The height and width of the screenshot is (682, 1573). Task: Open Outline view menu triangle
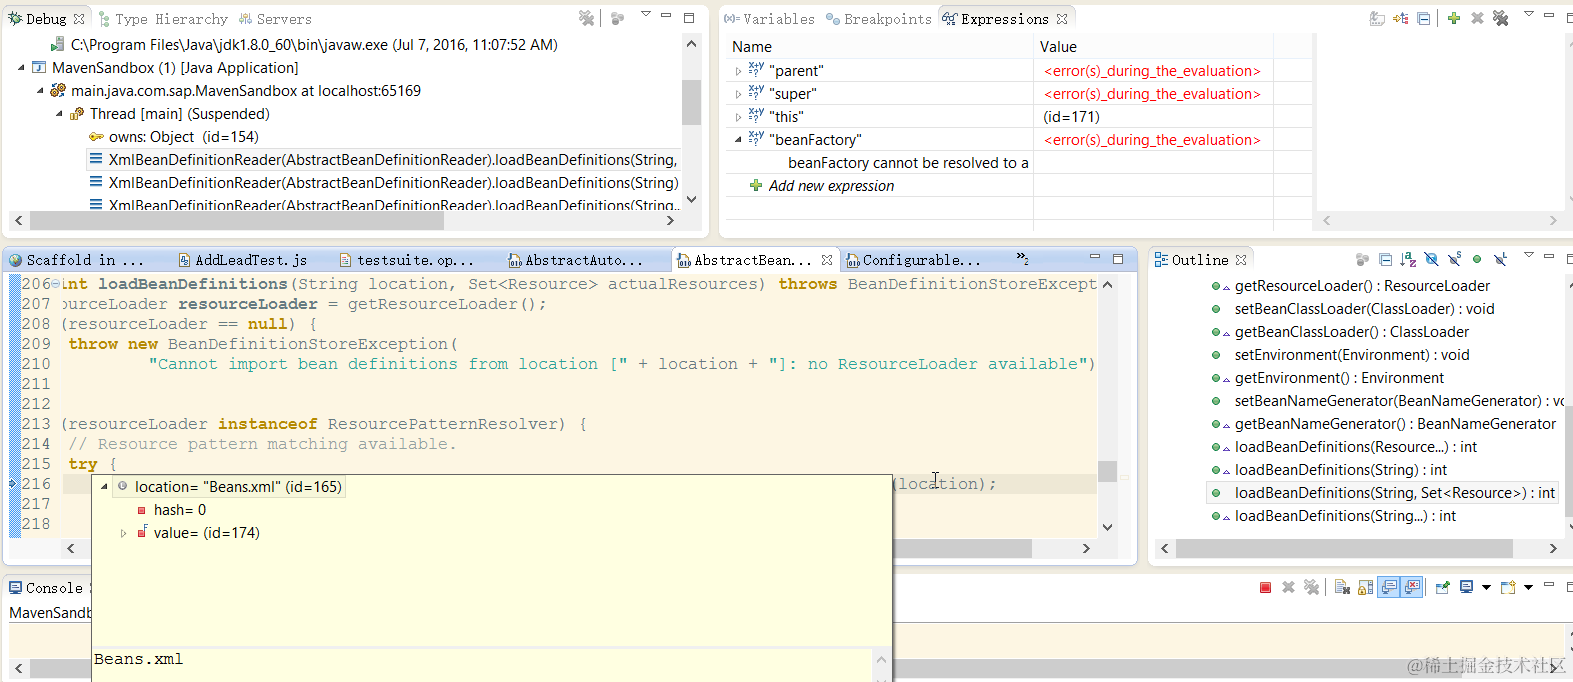click(1528, 256)
